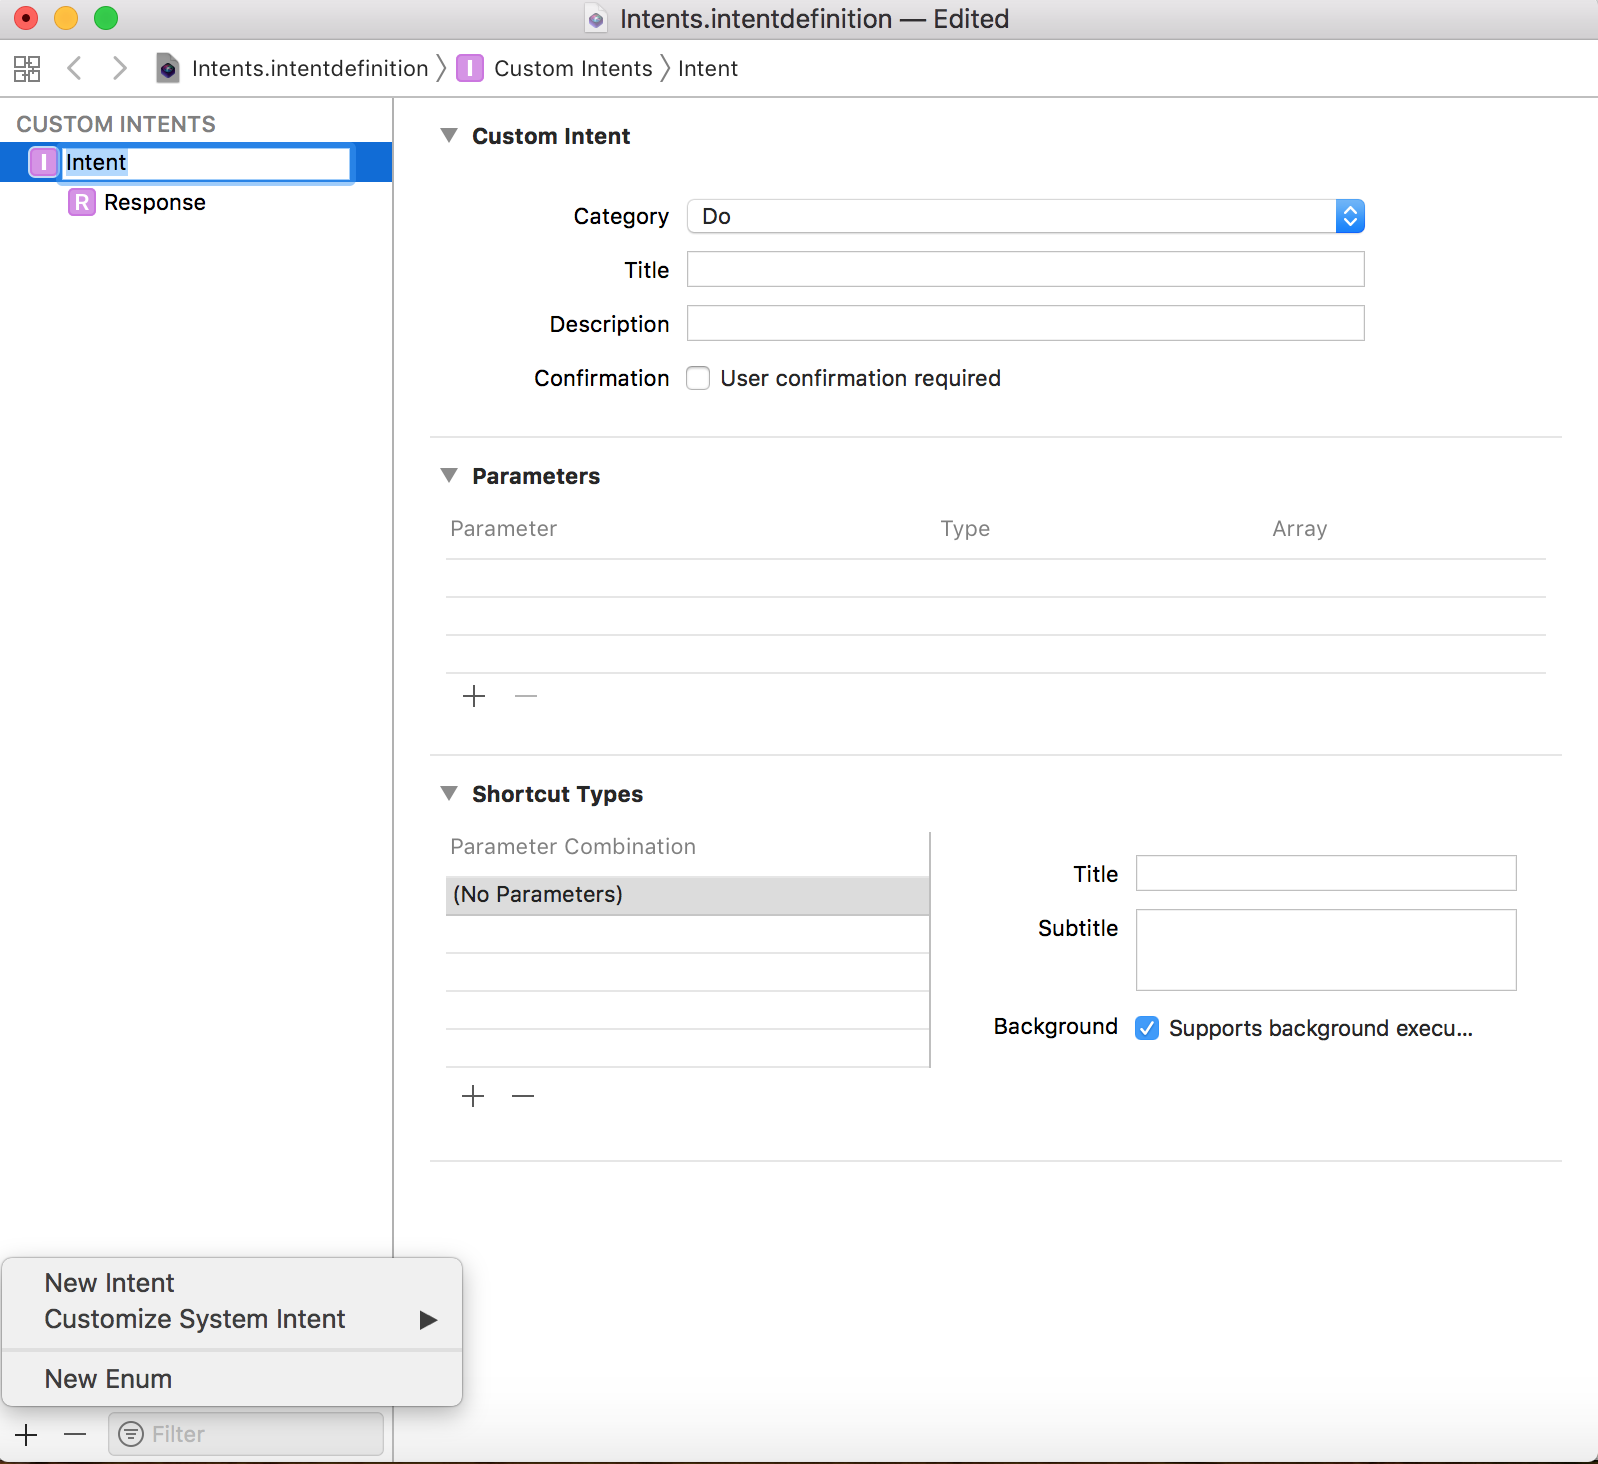The image size is (1598, 1464).
Task: Expand Customize System Intent submenu arrow
Action: pos(428,1320)
